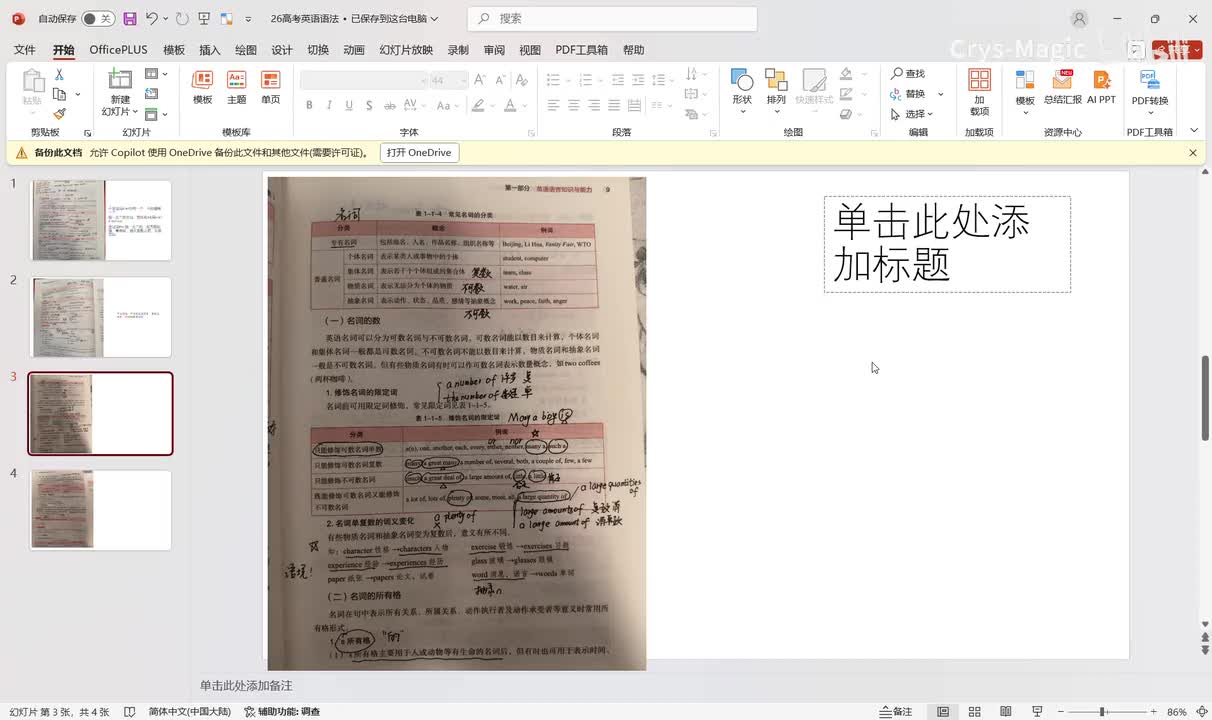Switch to the 设计 tab
1212x720 pixels.
point(282,50)
